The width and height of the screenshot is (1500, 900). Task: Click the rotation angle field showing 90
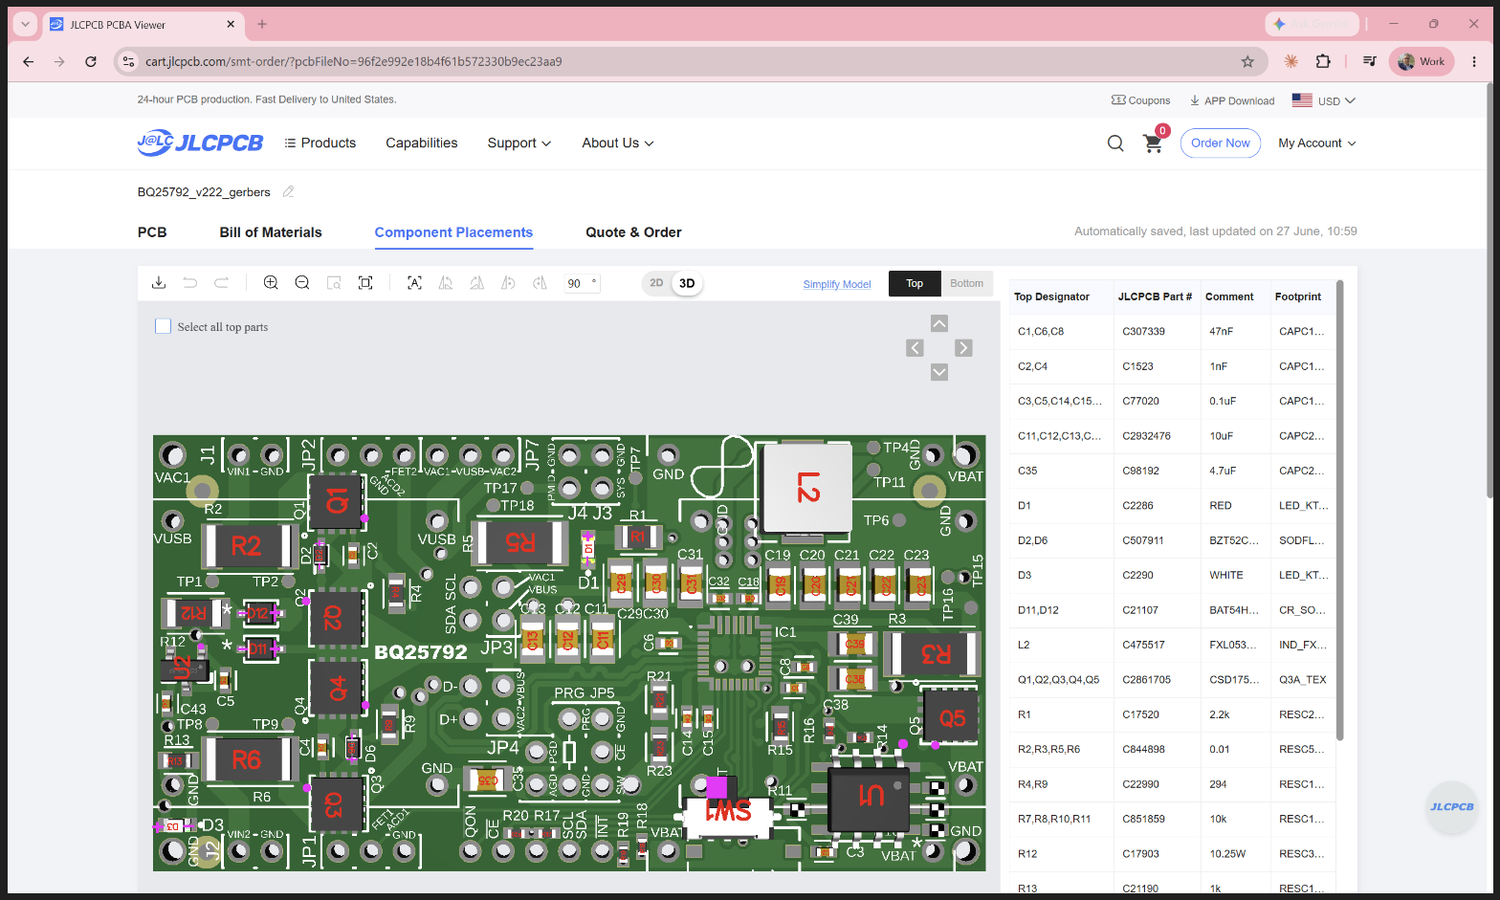tap(581, 283)
